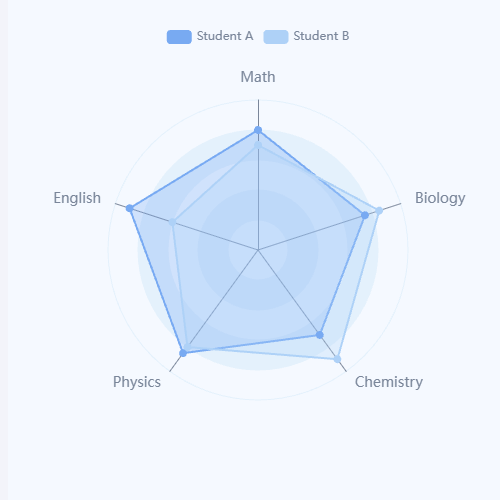Image resolution: width=500 pixels, height=500 pixels.
Task: Click the English axis label
Action: pos(77,199)
